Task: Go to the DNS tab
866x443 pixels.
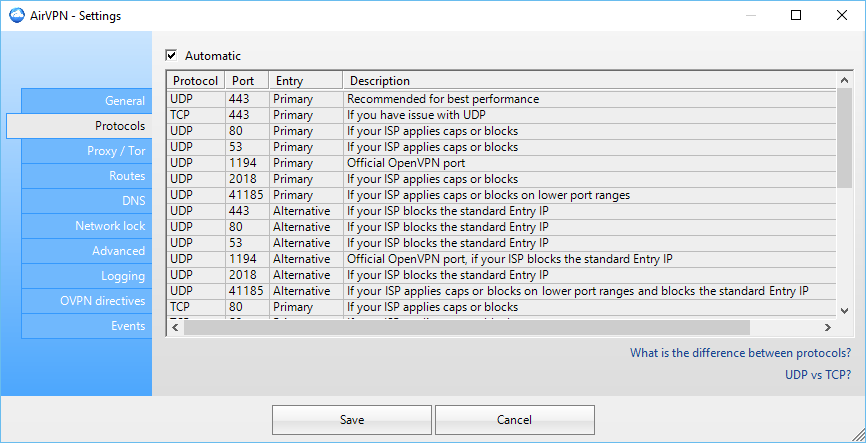Action: pos(87,201)
